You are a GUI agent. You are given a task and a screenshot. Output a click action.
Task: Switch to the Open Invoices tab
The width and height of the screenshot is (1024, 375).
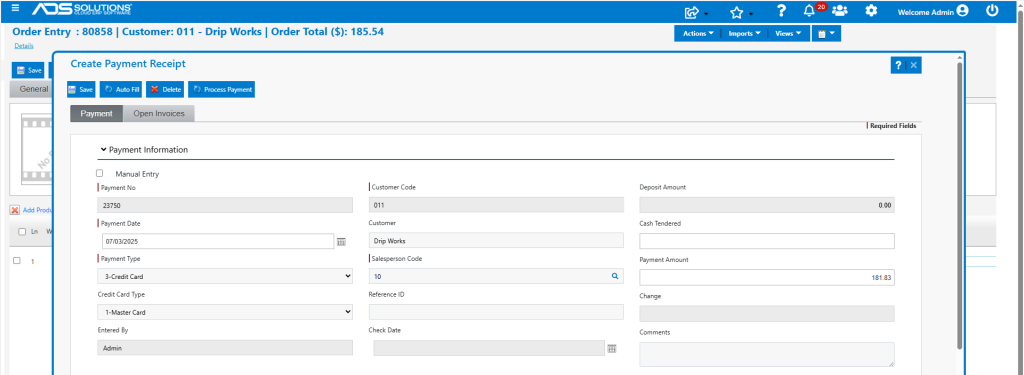tap(159, 114)
